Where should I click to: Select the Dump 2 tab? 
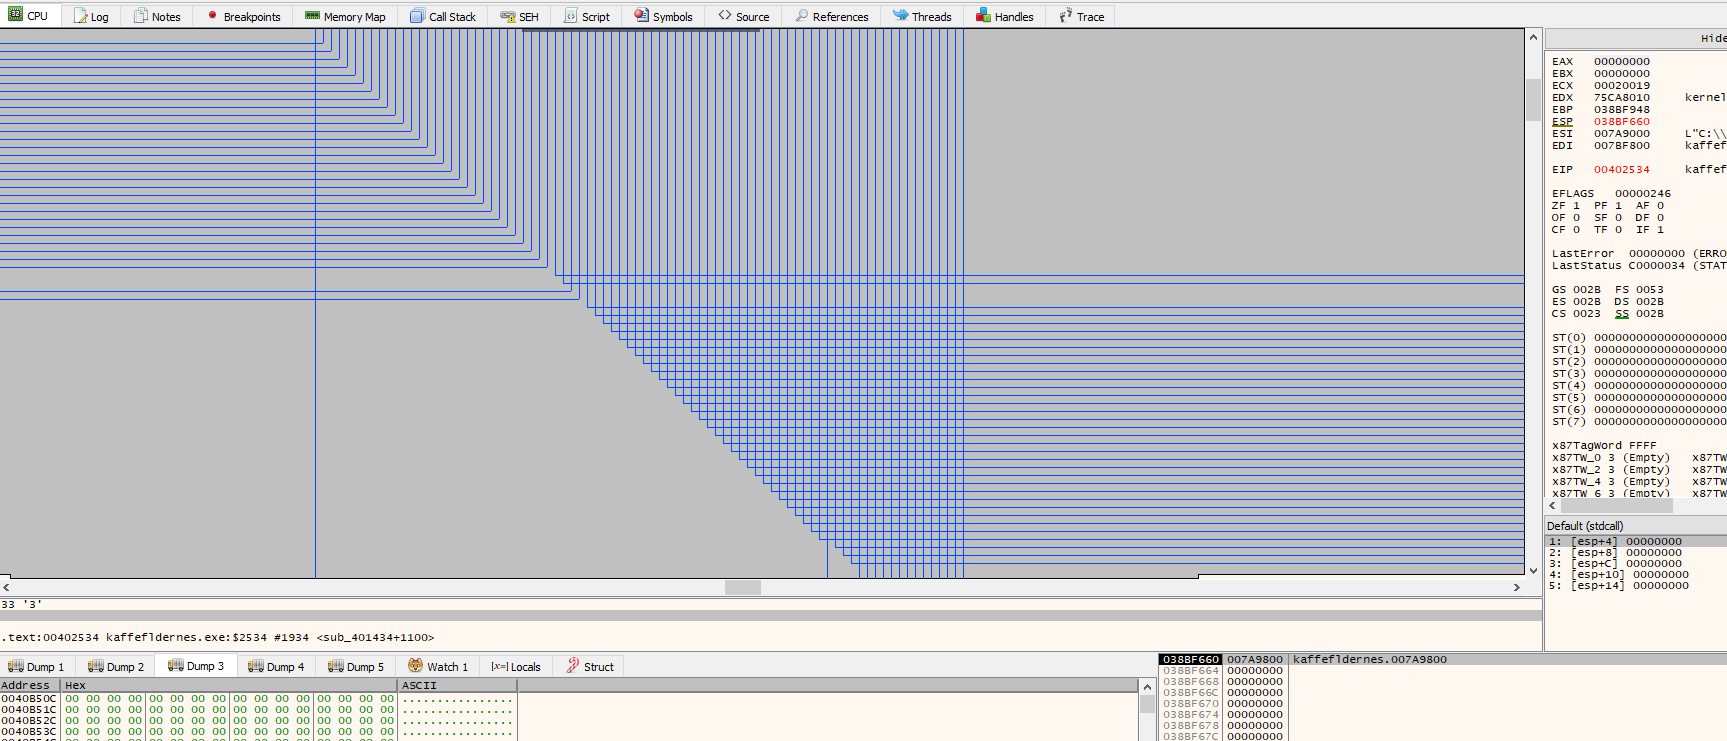pos(116,667)
